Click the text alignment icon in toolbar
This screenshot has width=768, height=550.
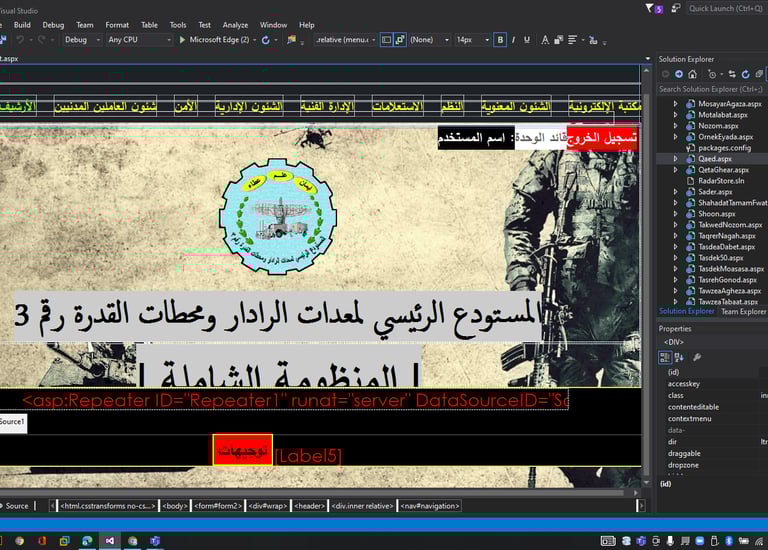(x=572, y=40)
